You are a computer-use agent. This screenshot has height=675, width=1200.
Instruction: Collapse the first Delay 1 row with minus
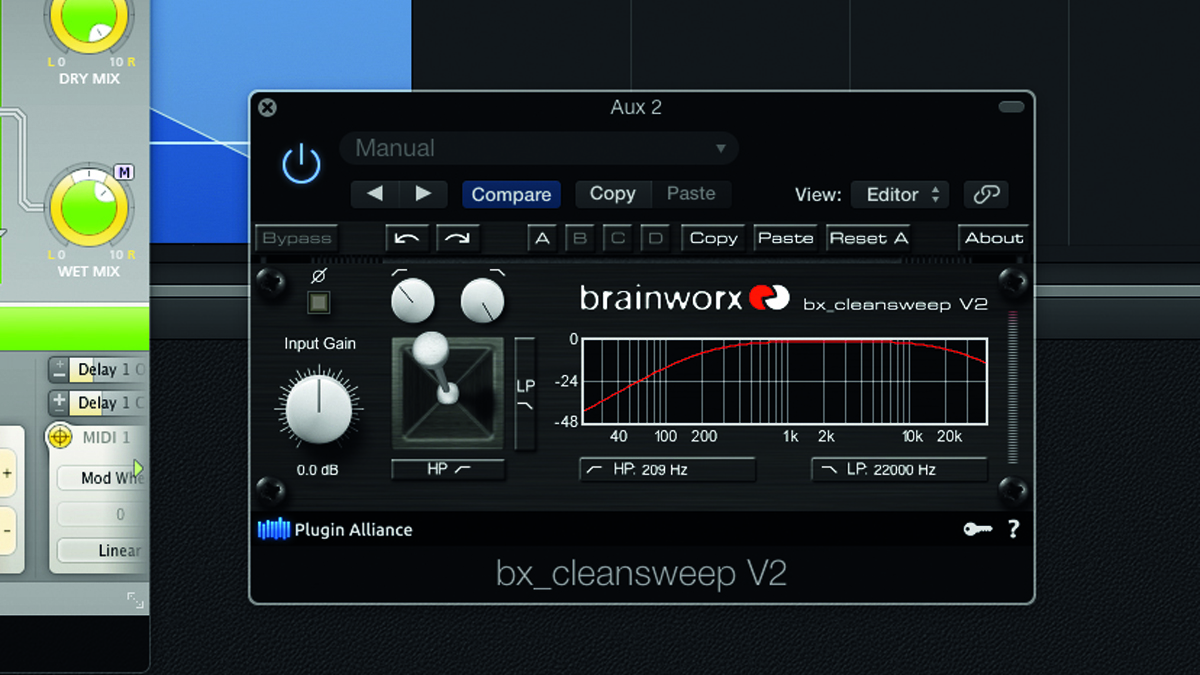pyautogui.click(x=59, y=370)
